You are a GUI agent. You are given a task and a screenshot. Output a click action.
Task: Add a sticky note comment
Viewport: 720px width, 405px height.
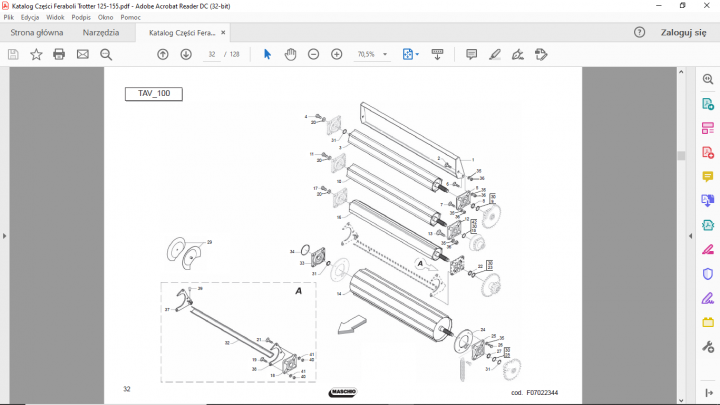(x=471, y=54)
